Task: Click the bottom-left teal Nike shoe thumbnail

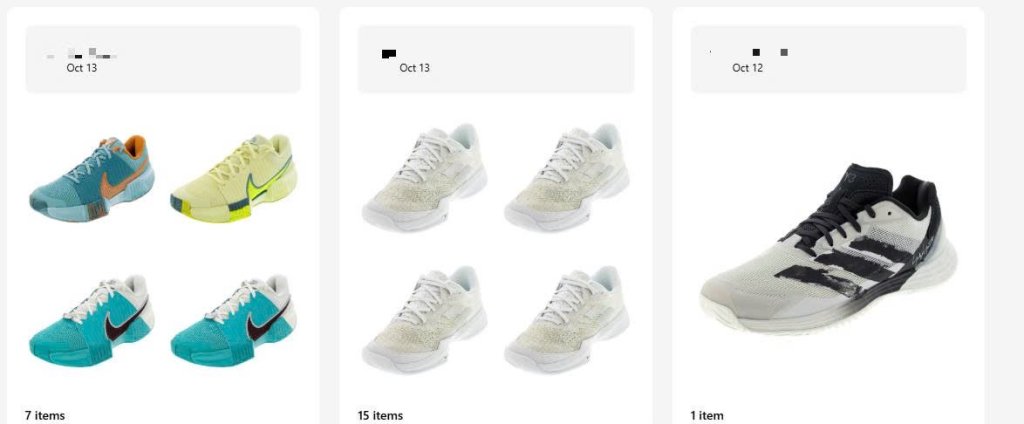Action: click(92, 318)
